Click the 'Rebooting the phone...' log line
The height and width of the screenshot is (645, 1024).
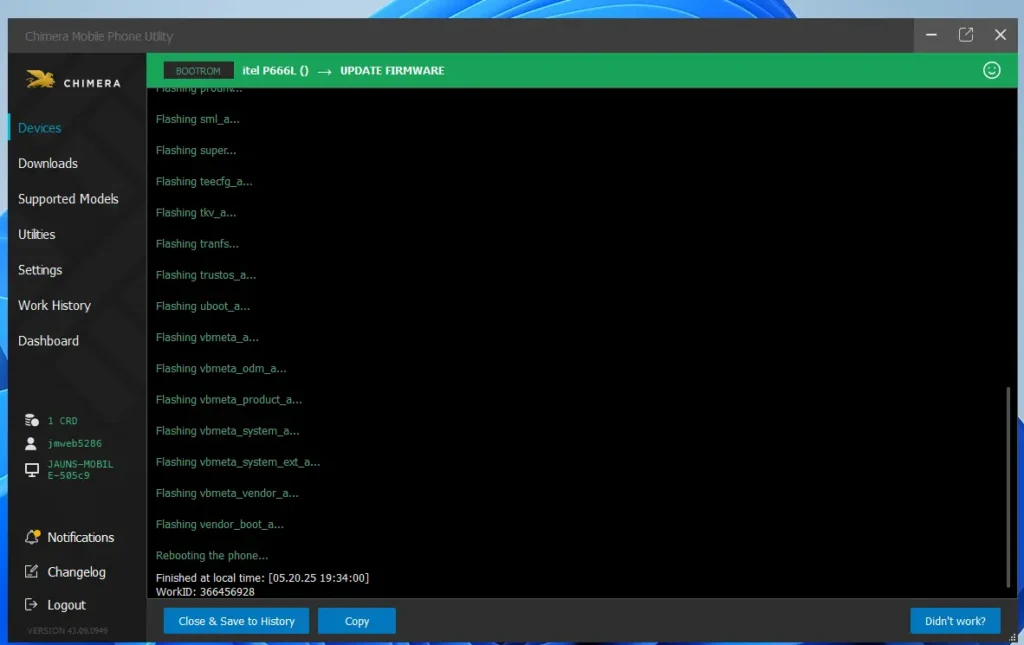click(212, 556)
